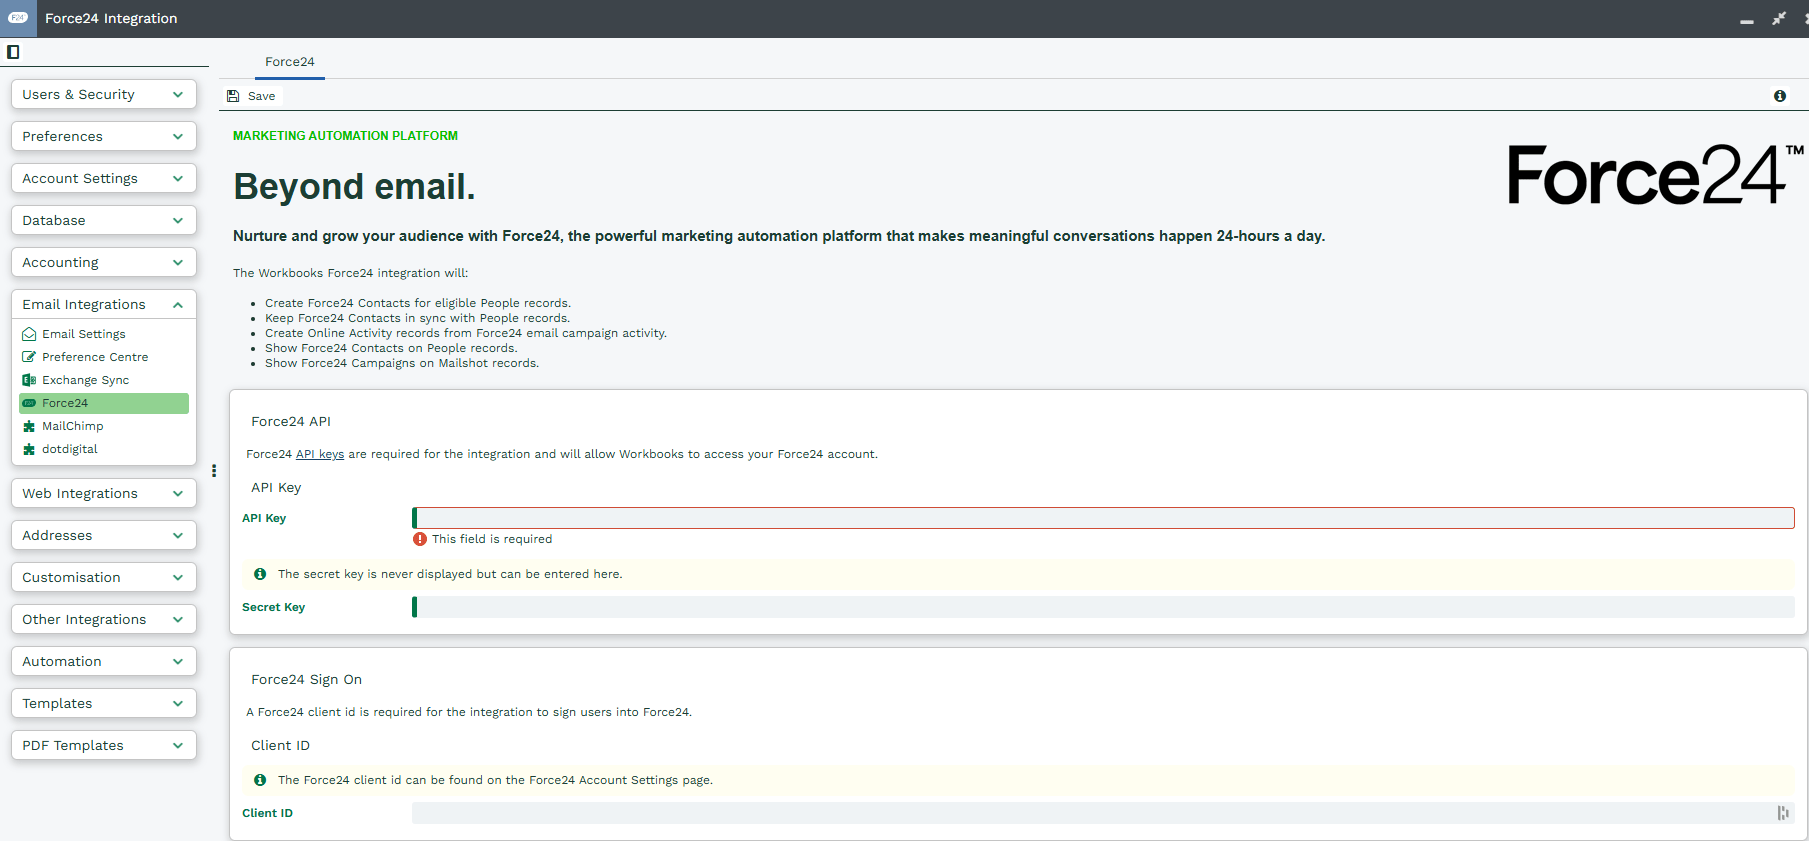Click the Force24 app icon in title bar
This screenshot has width=1809, height=841.
tap(18, 18)
